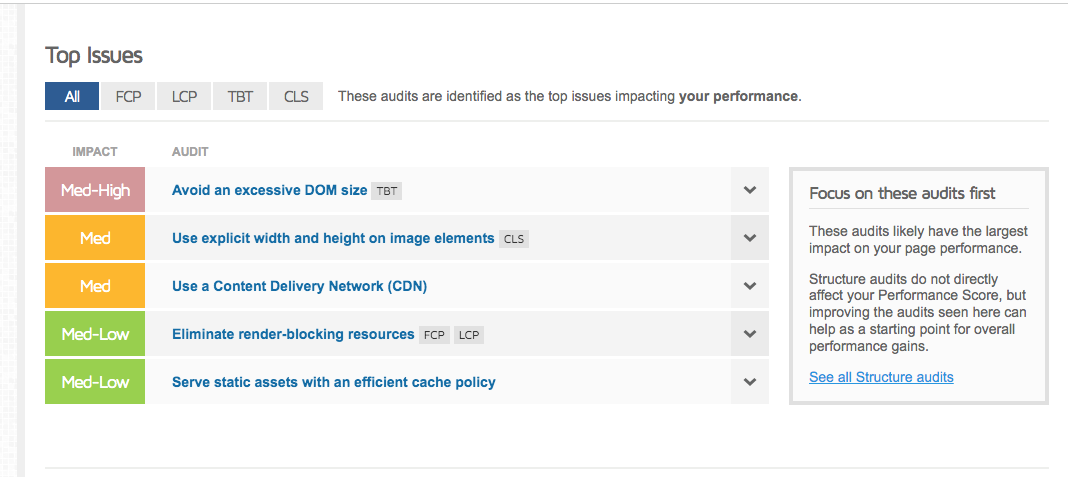The width and height of the screenshot is (1068, 477).
Task: Expand render-blocking resources audit chevron
Action: (x=750, y=334)
